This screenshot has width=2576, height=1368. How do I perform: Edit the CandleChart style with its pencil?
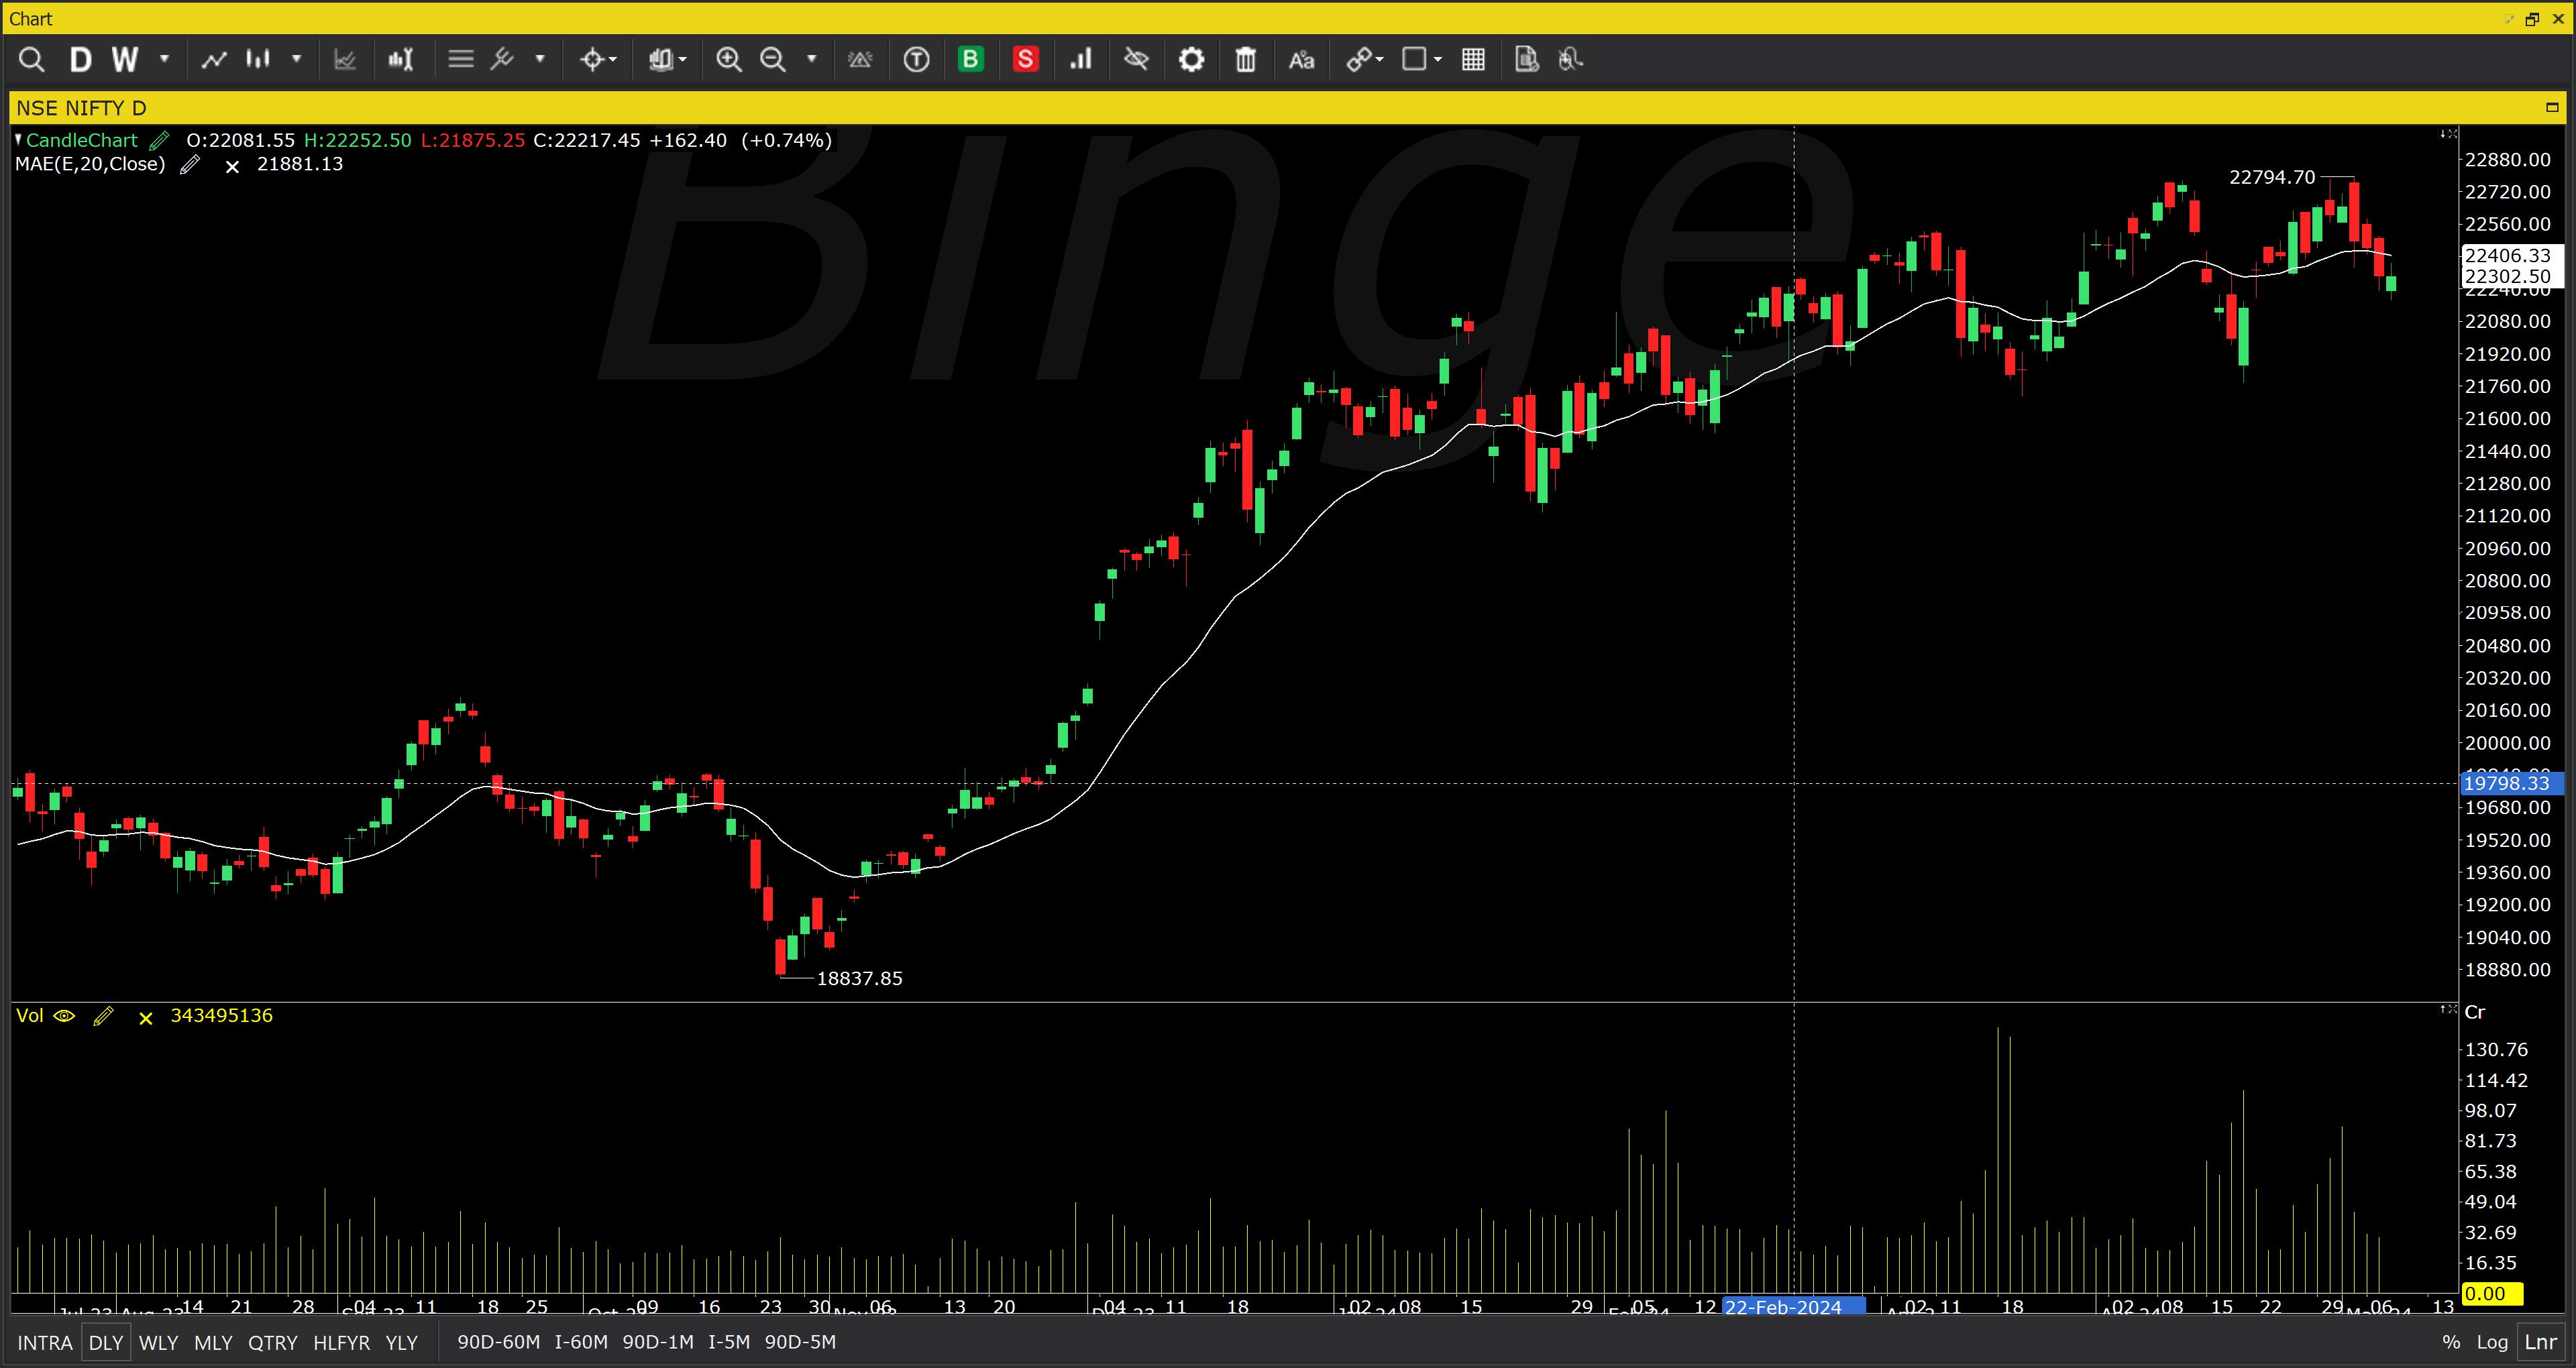(159, 141)
